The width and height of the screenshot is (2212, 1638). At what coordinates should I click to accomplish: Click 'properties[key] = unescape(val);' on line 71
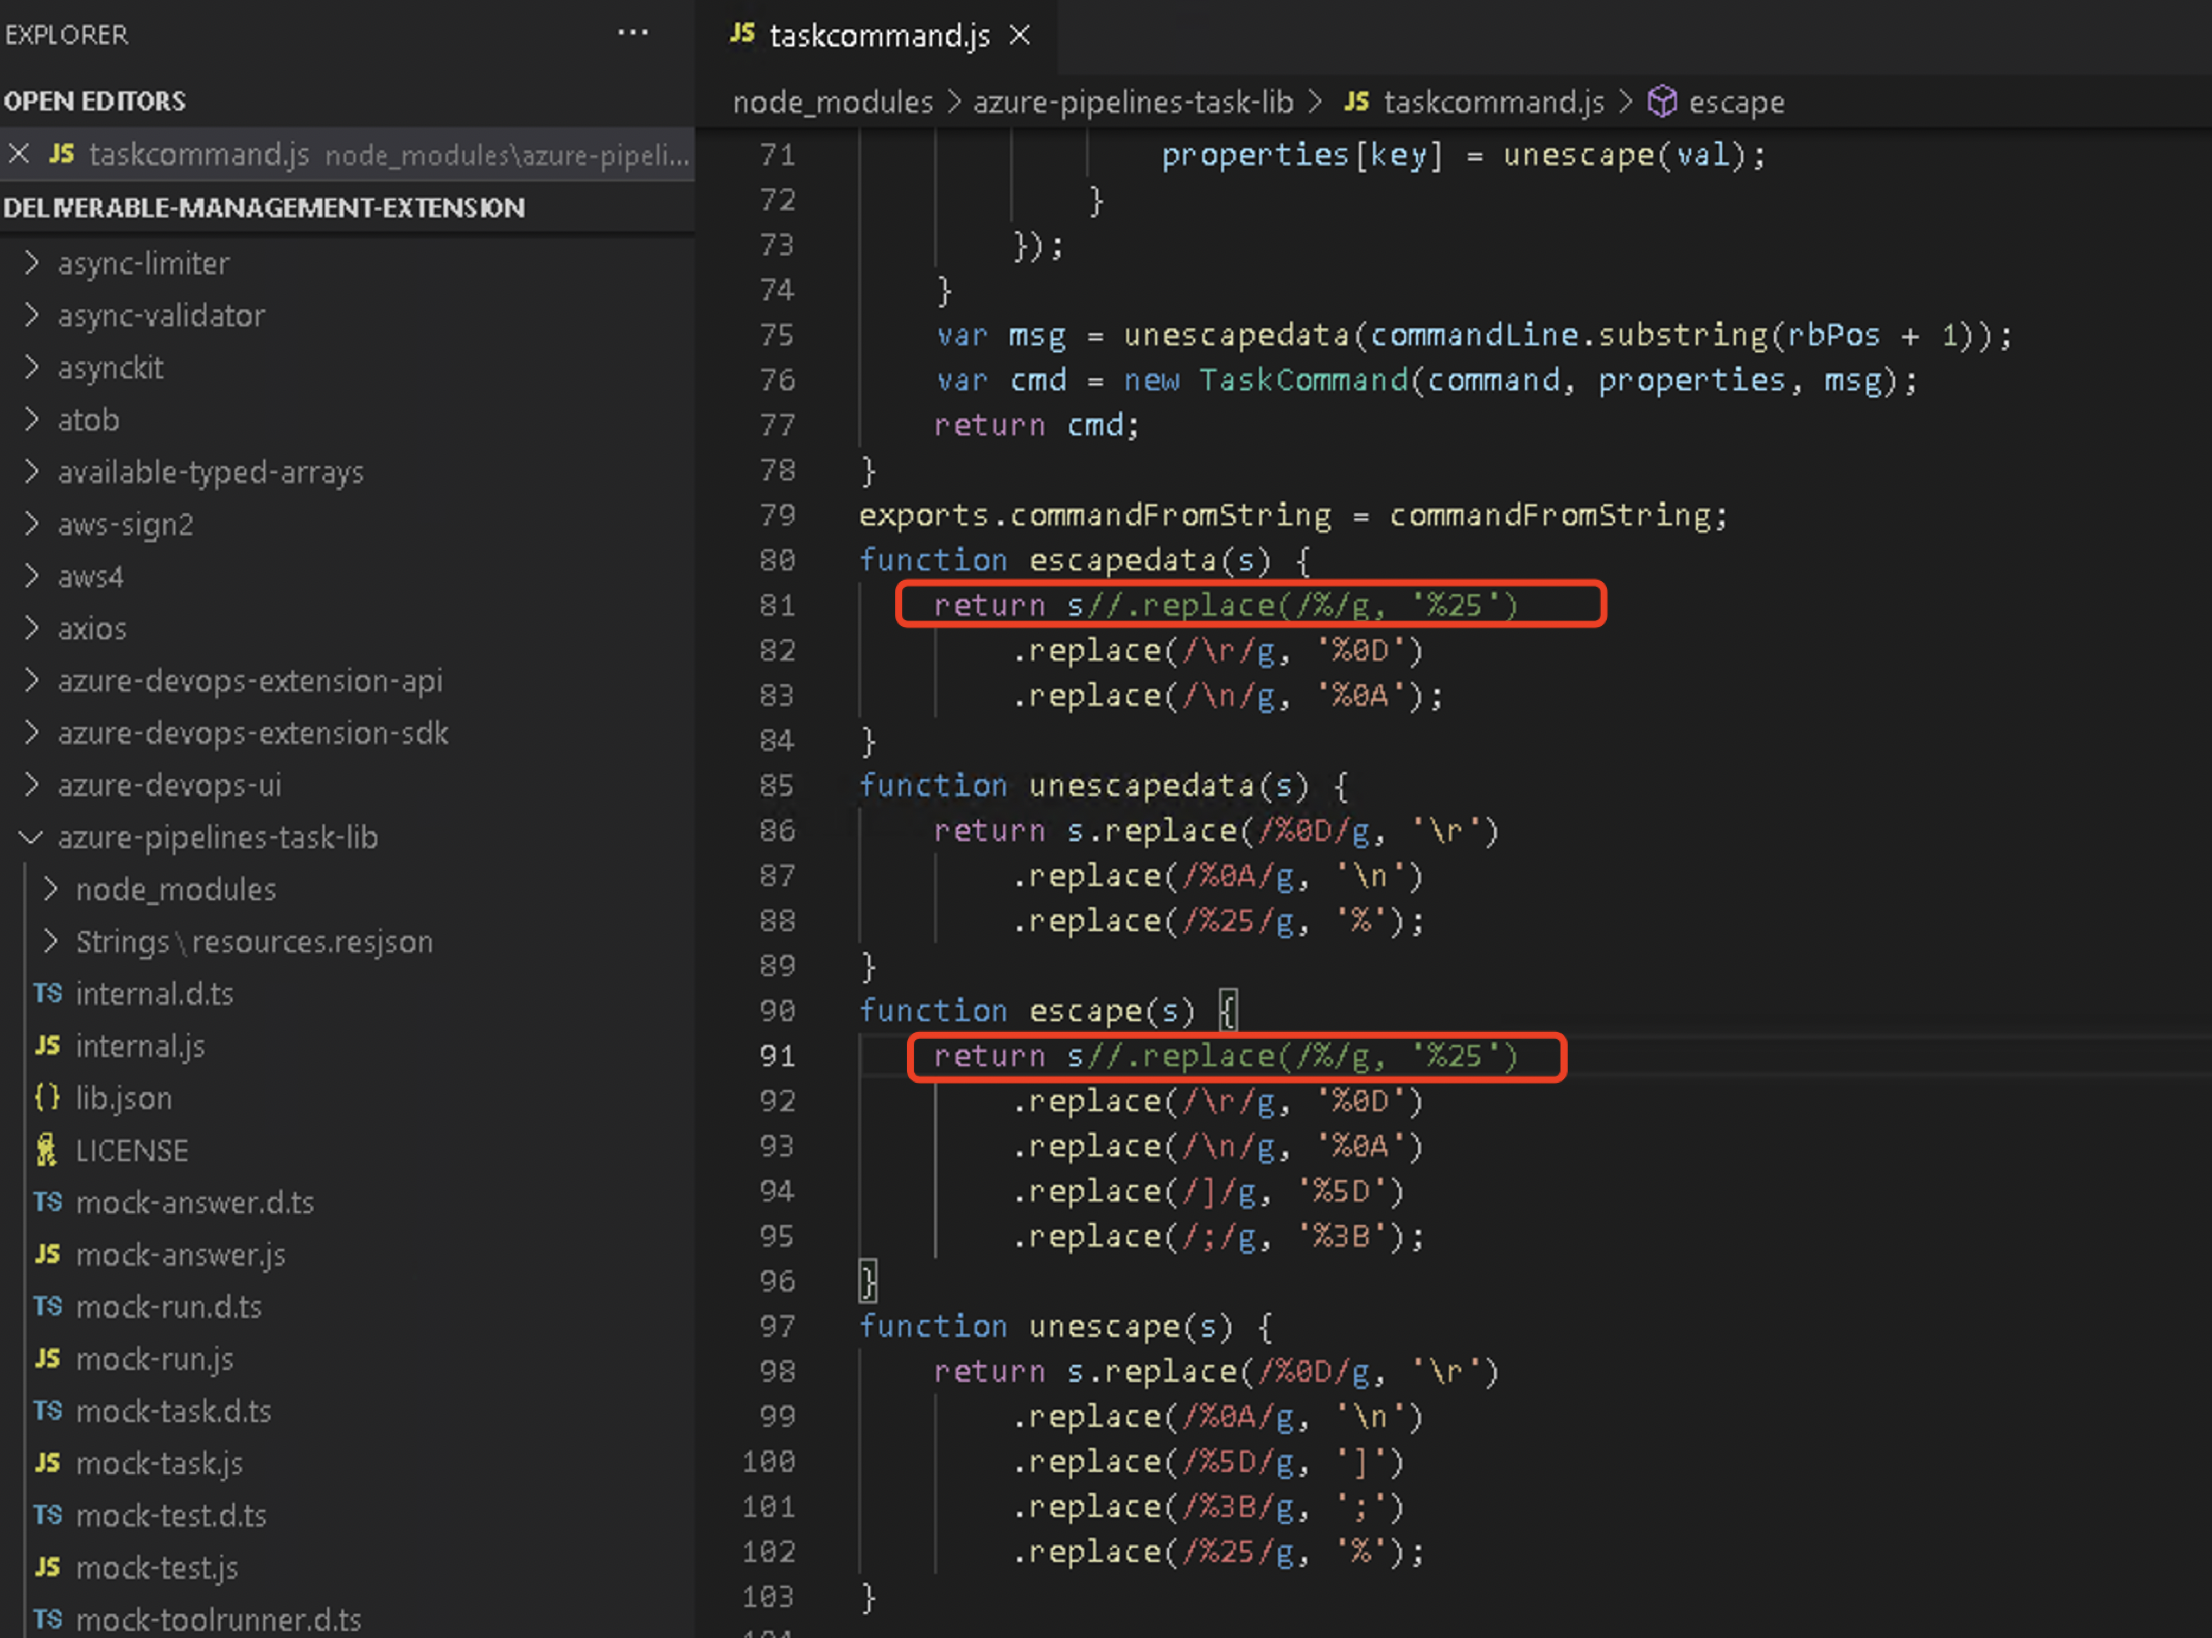[1464, 155]
